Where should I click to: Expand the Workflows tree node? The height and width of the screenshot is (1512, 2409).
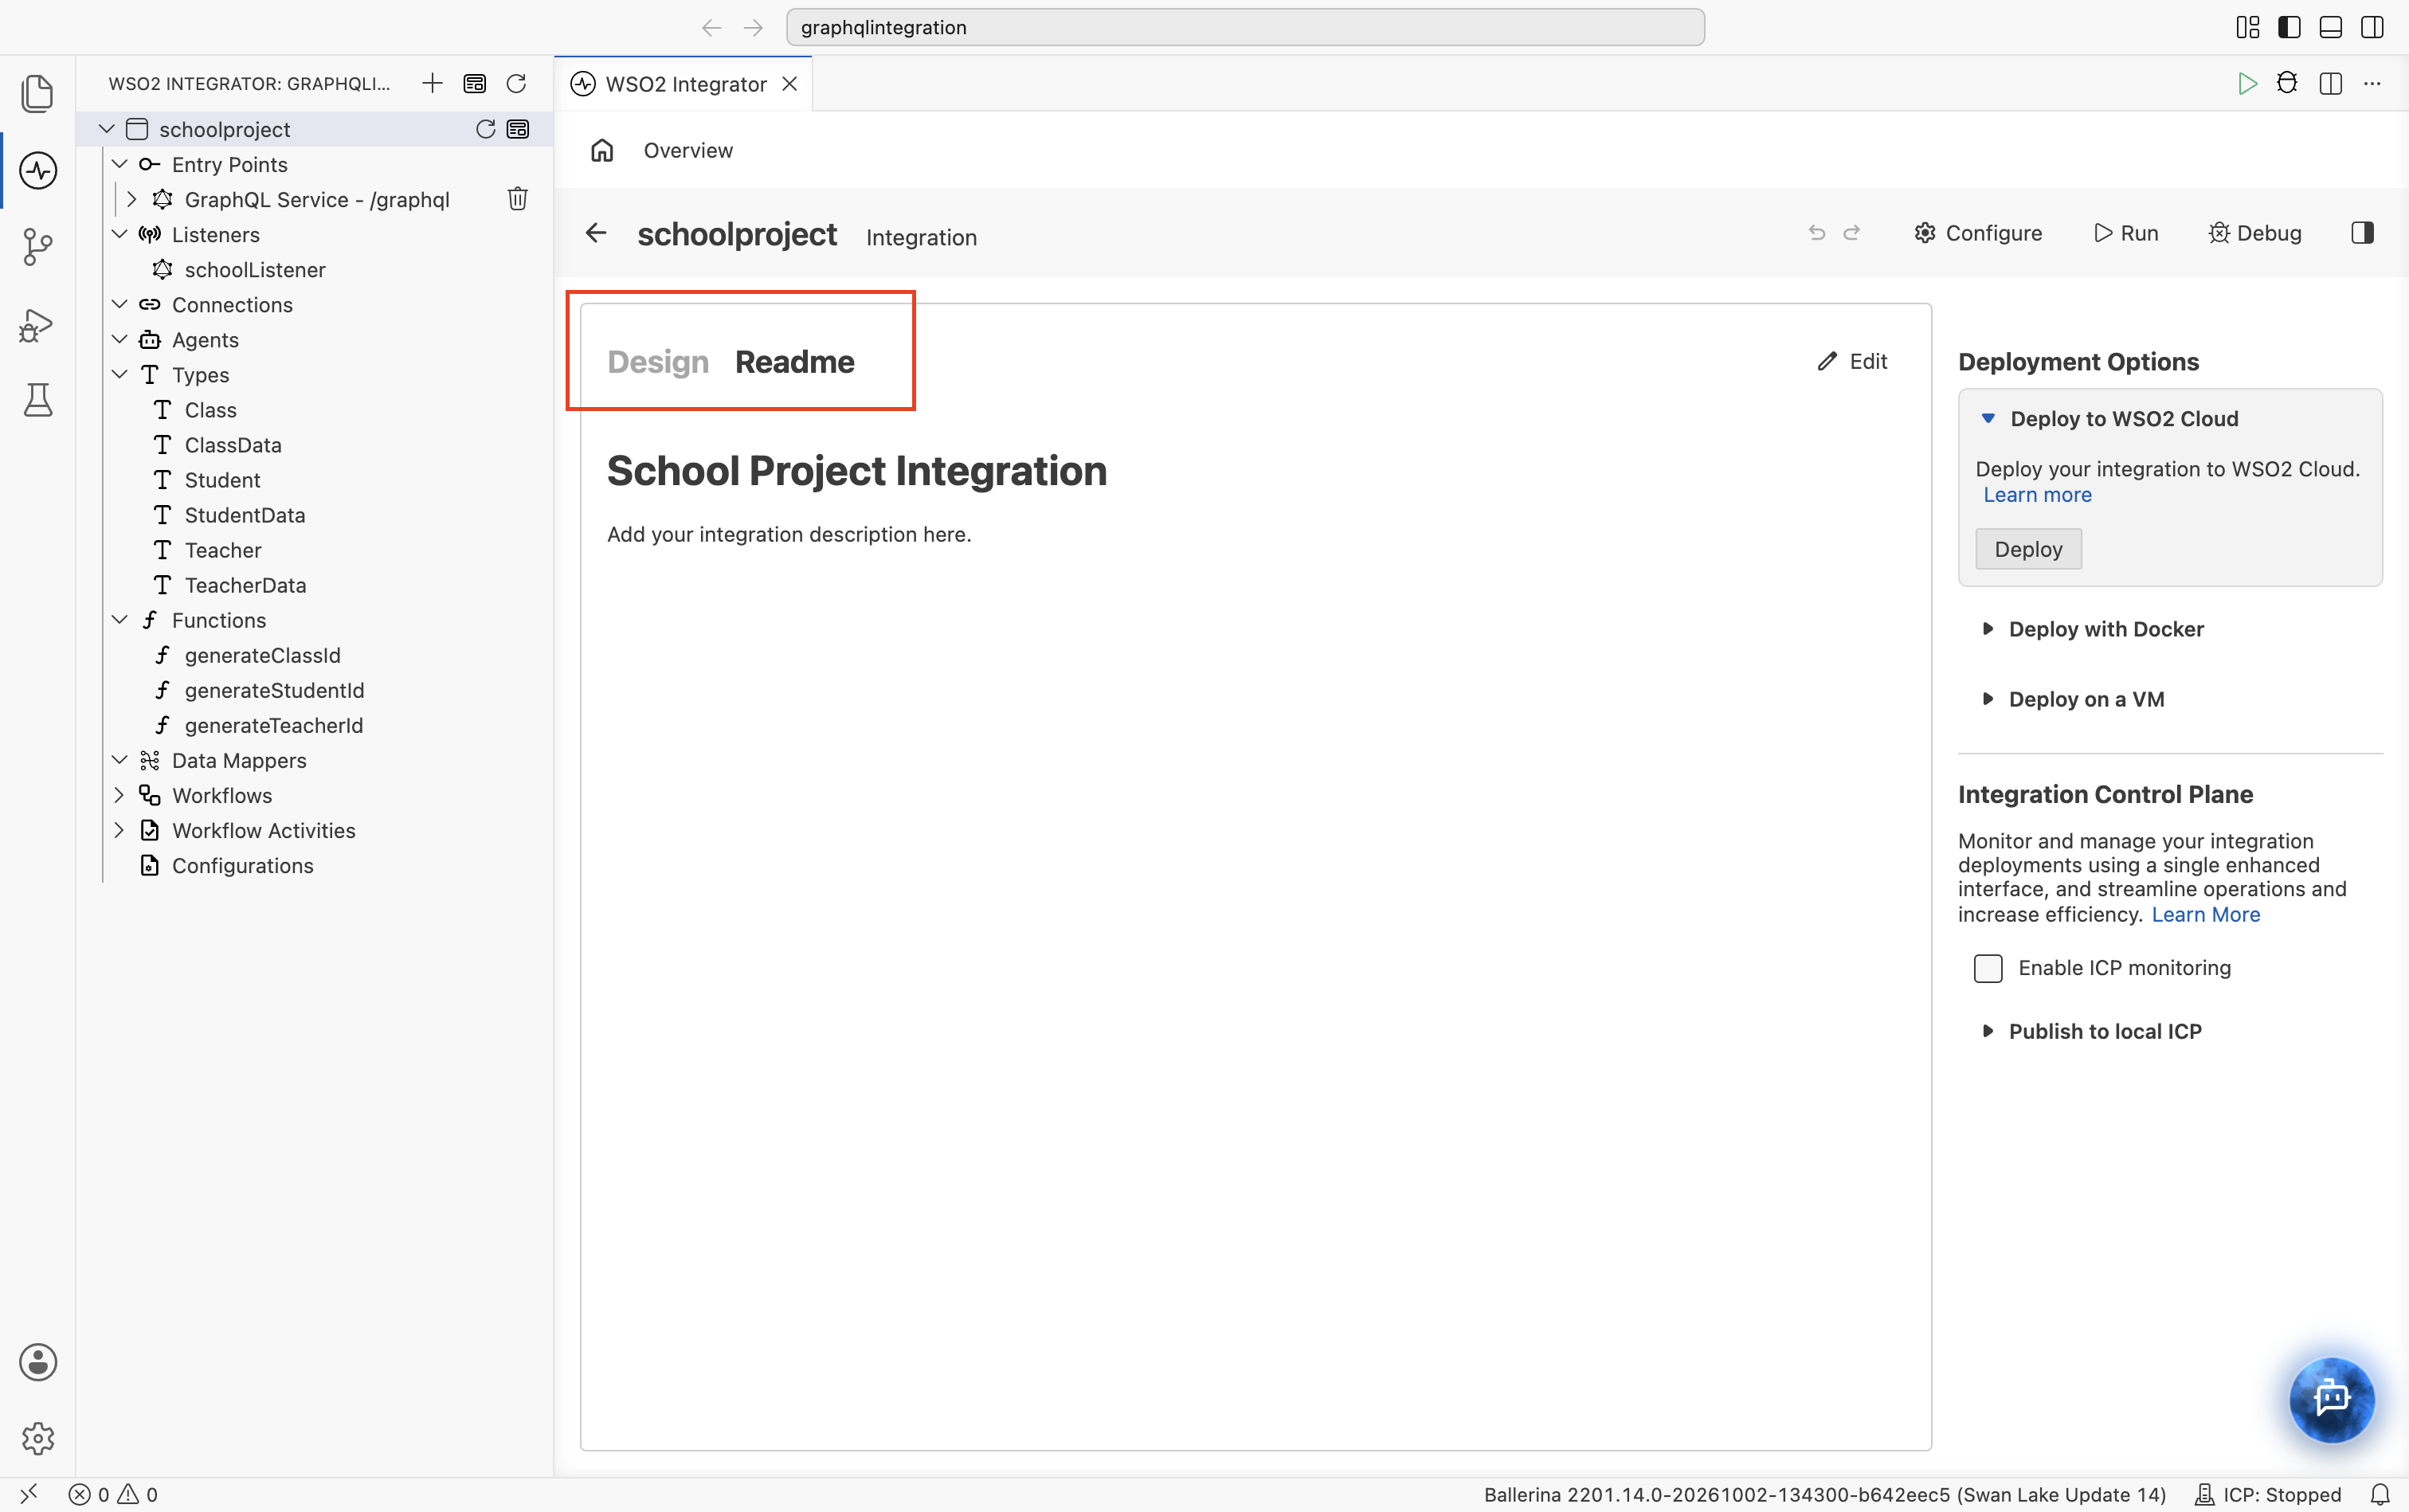(x=119, y=795)
